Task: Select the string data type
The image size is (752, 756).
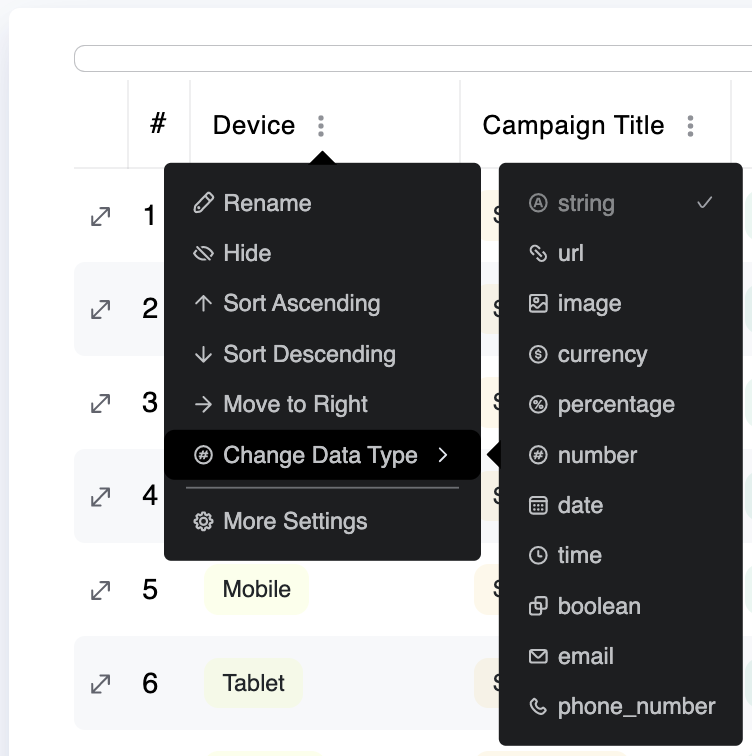Action: (620, 203)
